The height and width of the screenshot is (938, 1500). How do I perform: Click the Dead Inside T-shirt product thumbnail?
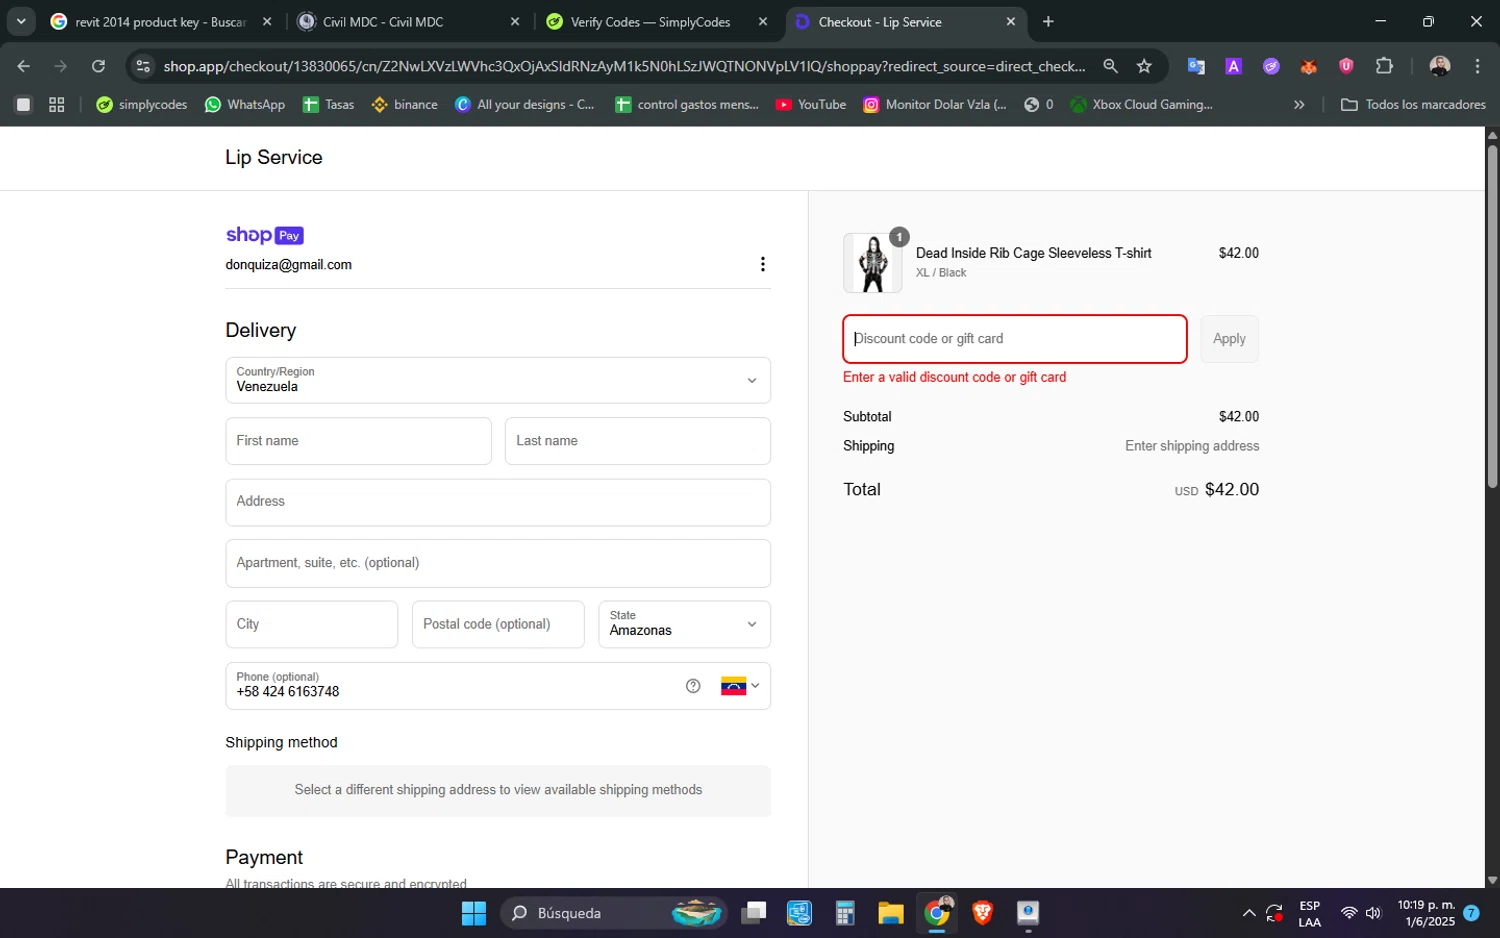pos(873,263)
